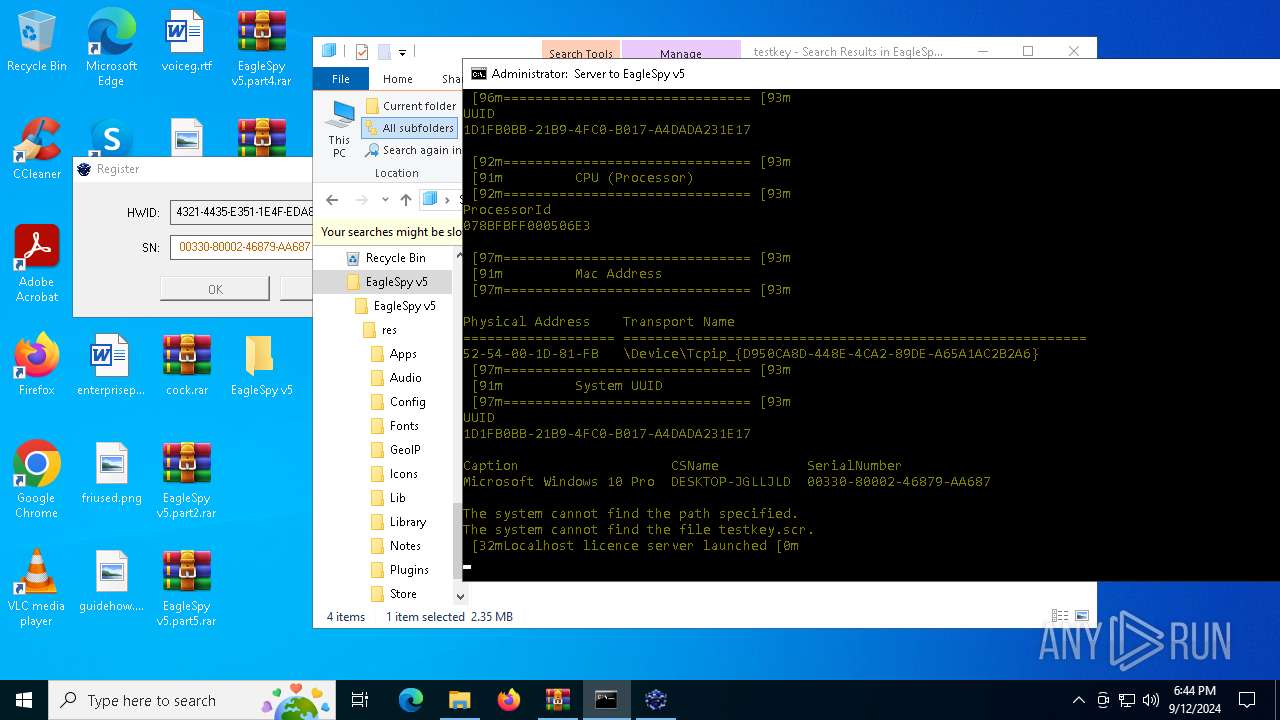Open guidehow image file on desktop

111,581
